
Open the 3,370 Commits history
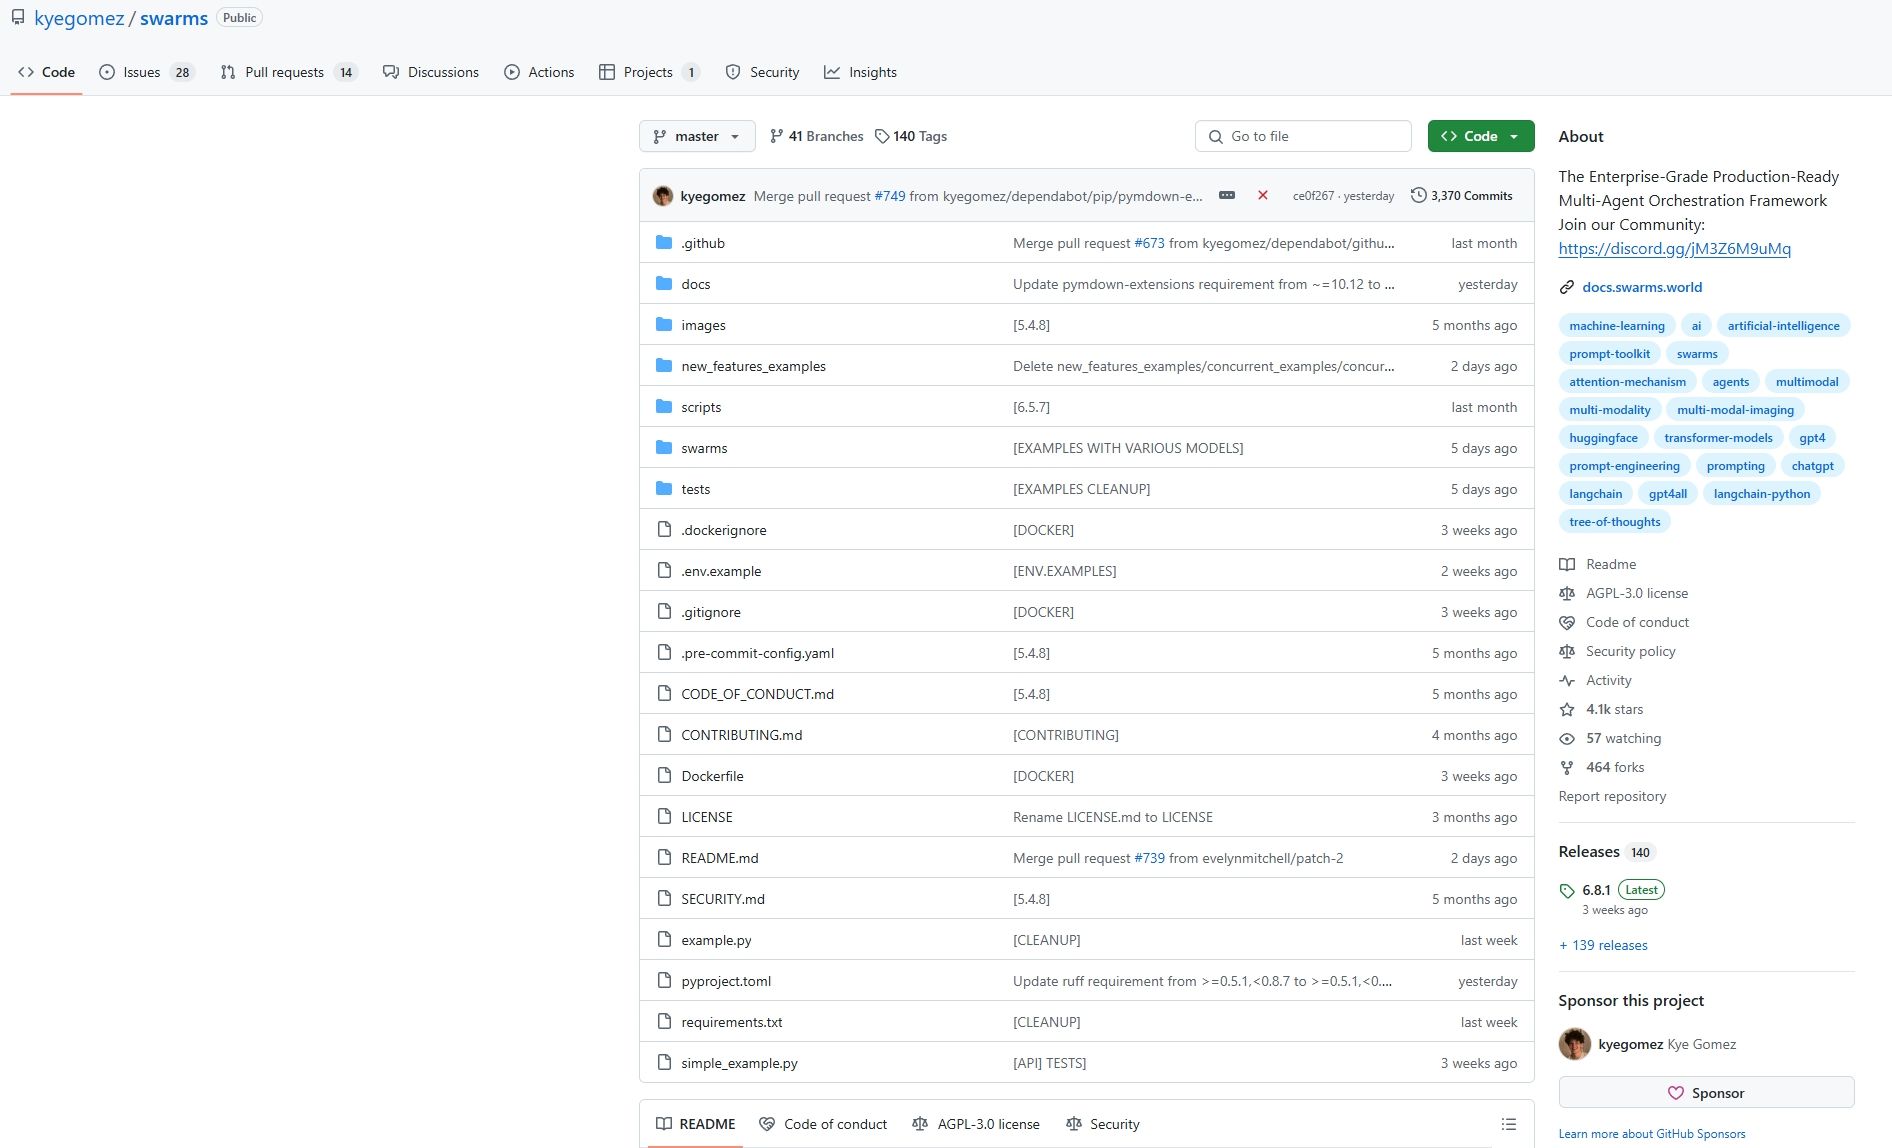coord(1462,195)
